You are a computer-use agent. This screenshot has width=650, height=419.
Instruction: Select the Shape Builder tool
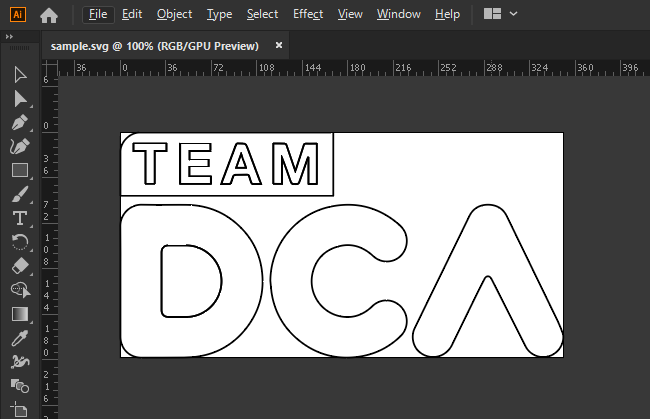20,290
